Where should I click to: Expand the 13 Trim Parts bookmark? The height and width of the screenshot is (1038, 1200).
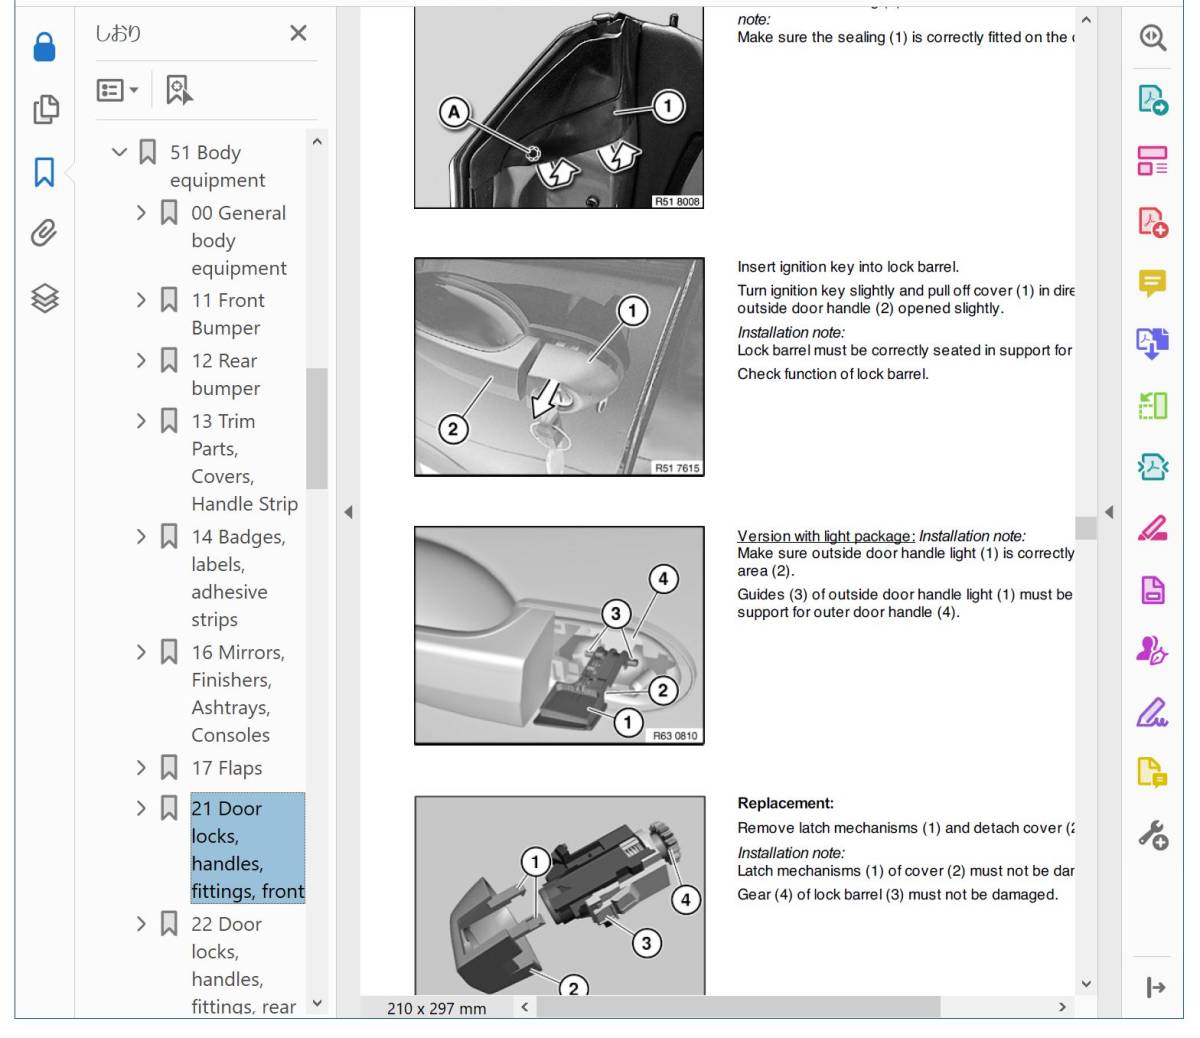click(x=141, y=421)
